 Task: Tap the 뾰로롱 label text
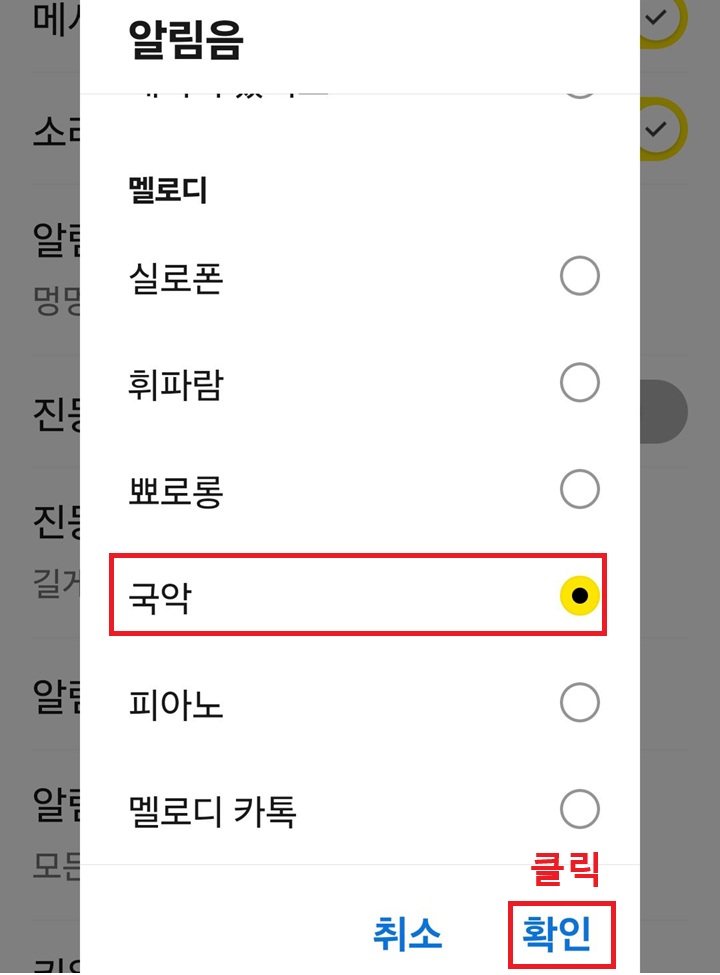tap(176, 490)
